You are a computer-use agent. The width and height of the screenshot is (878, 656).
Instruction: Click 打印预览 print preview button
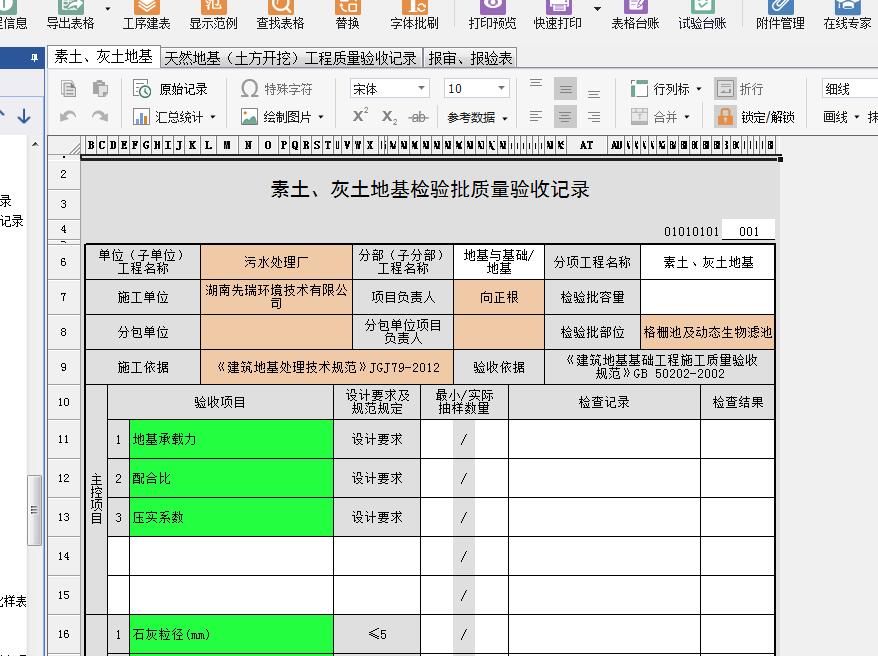(492, 16)
